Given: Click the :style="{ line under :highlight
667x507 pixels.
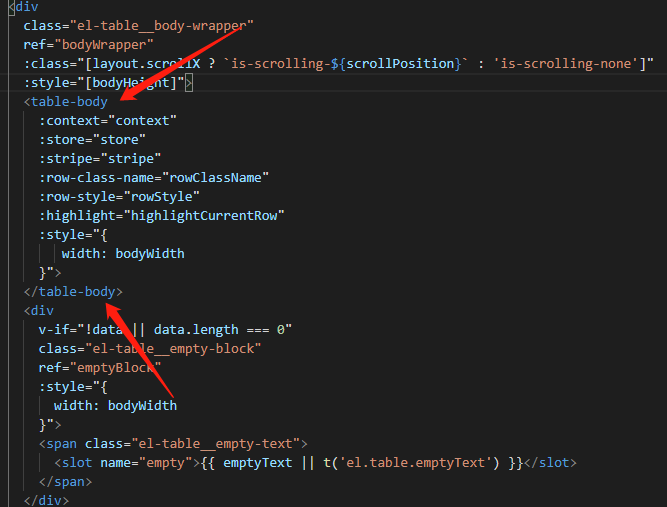Looking at the screenshot, I should point(73,234).
